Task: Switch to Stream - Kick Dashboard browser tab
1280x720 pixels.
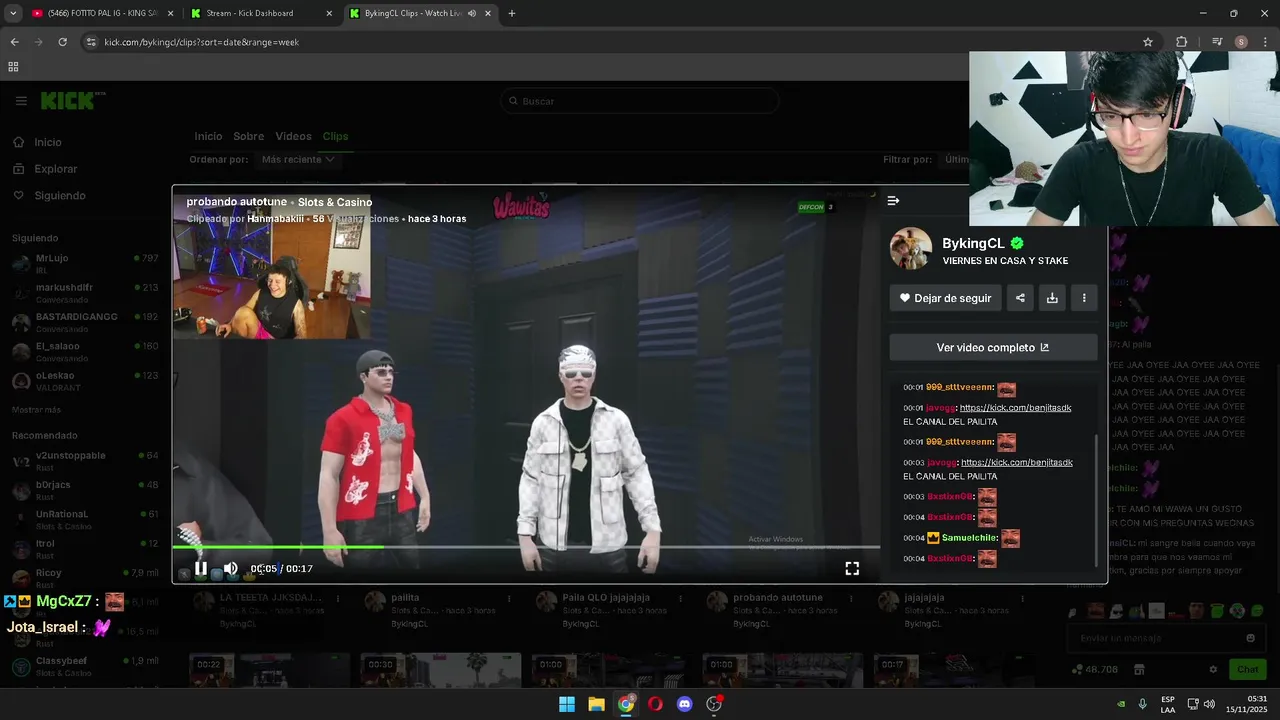Action: 260,13
